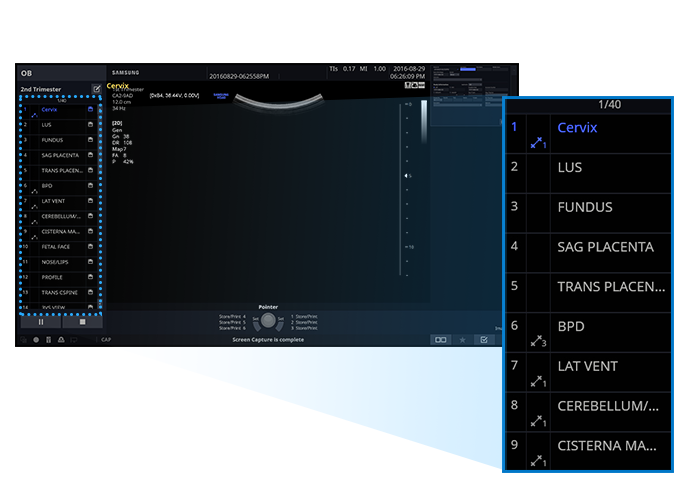Viewport: 689px width, 477px height.
Task: Click the trackball Pointer control
Action: (268, 321)
